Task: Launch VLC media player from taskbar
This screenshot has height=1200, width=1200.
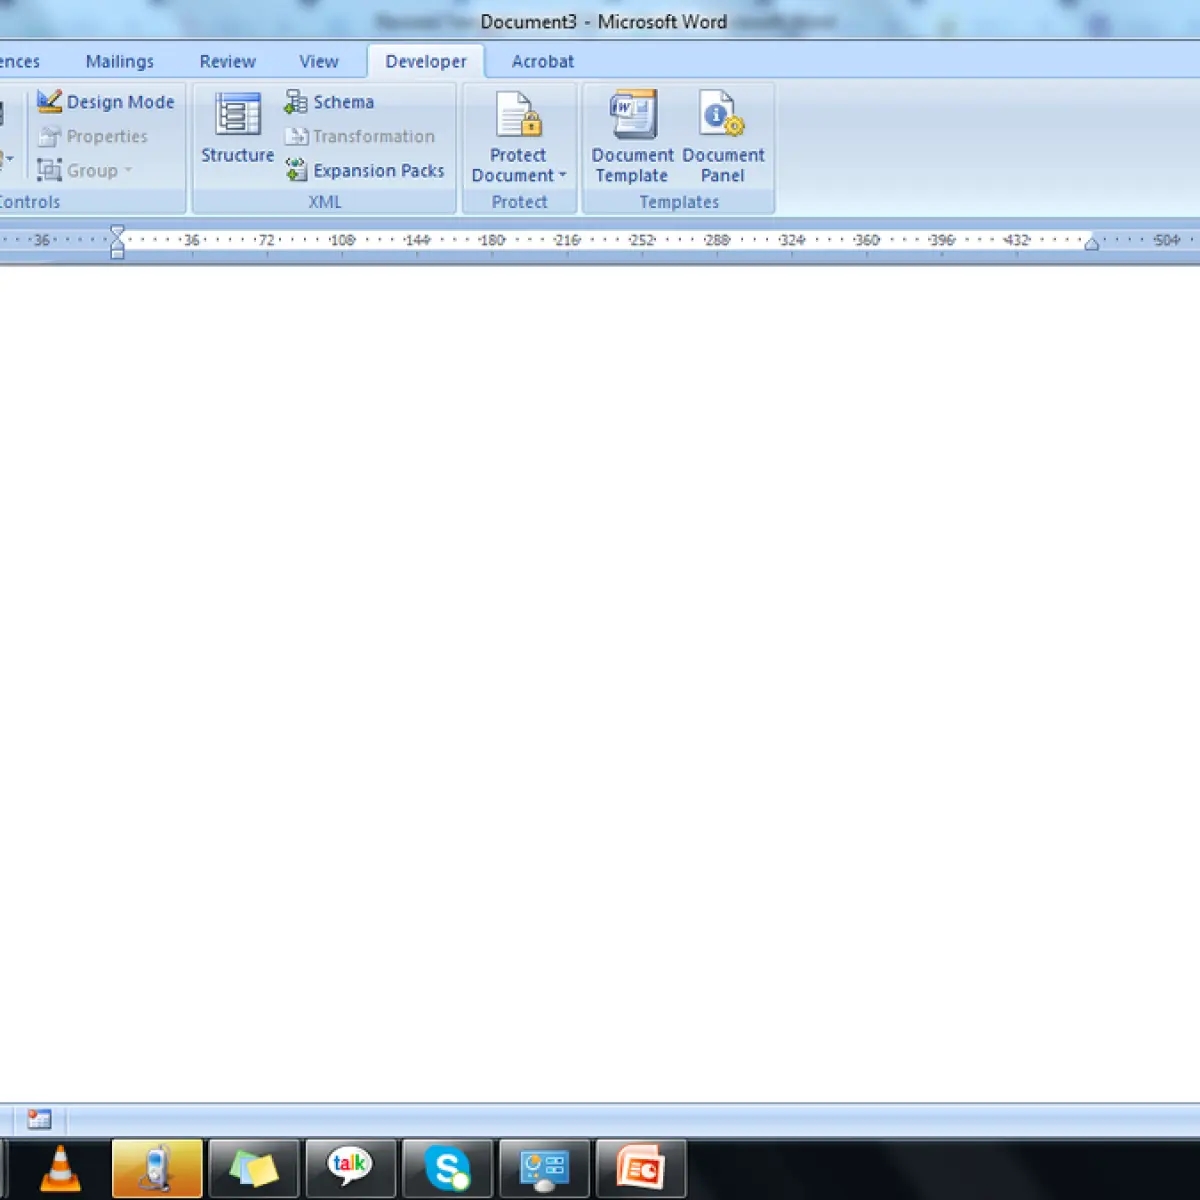Action: (60, 1168)
